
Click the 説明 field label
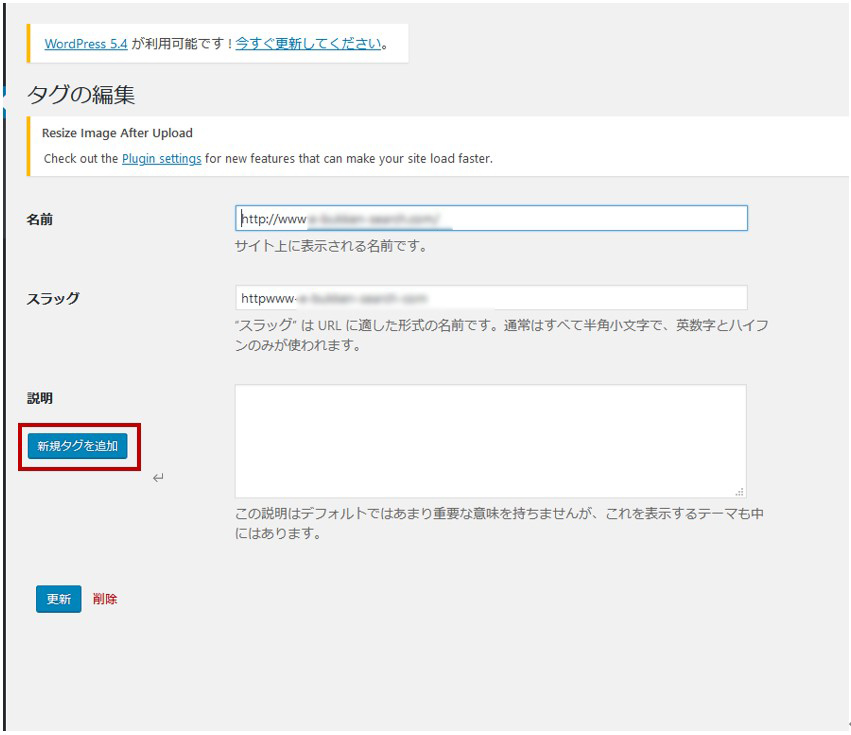[x=40, y=398]
